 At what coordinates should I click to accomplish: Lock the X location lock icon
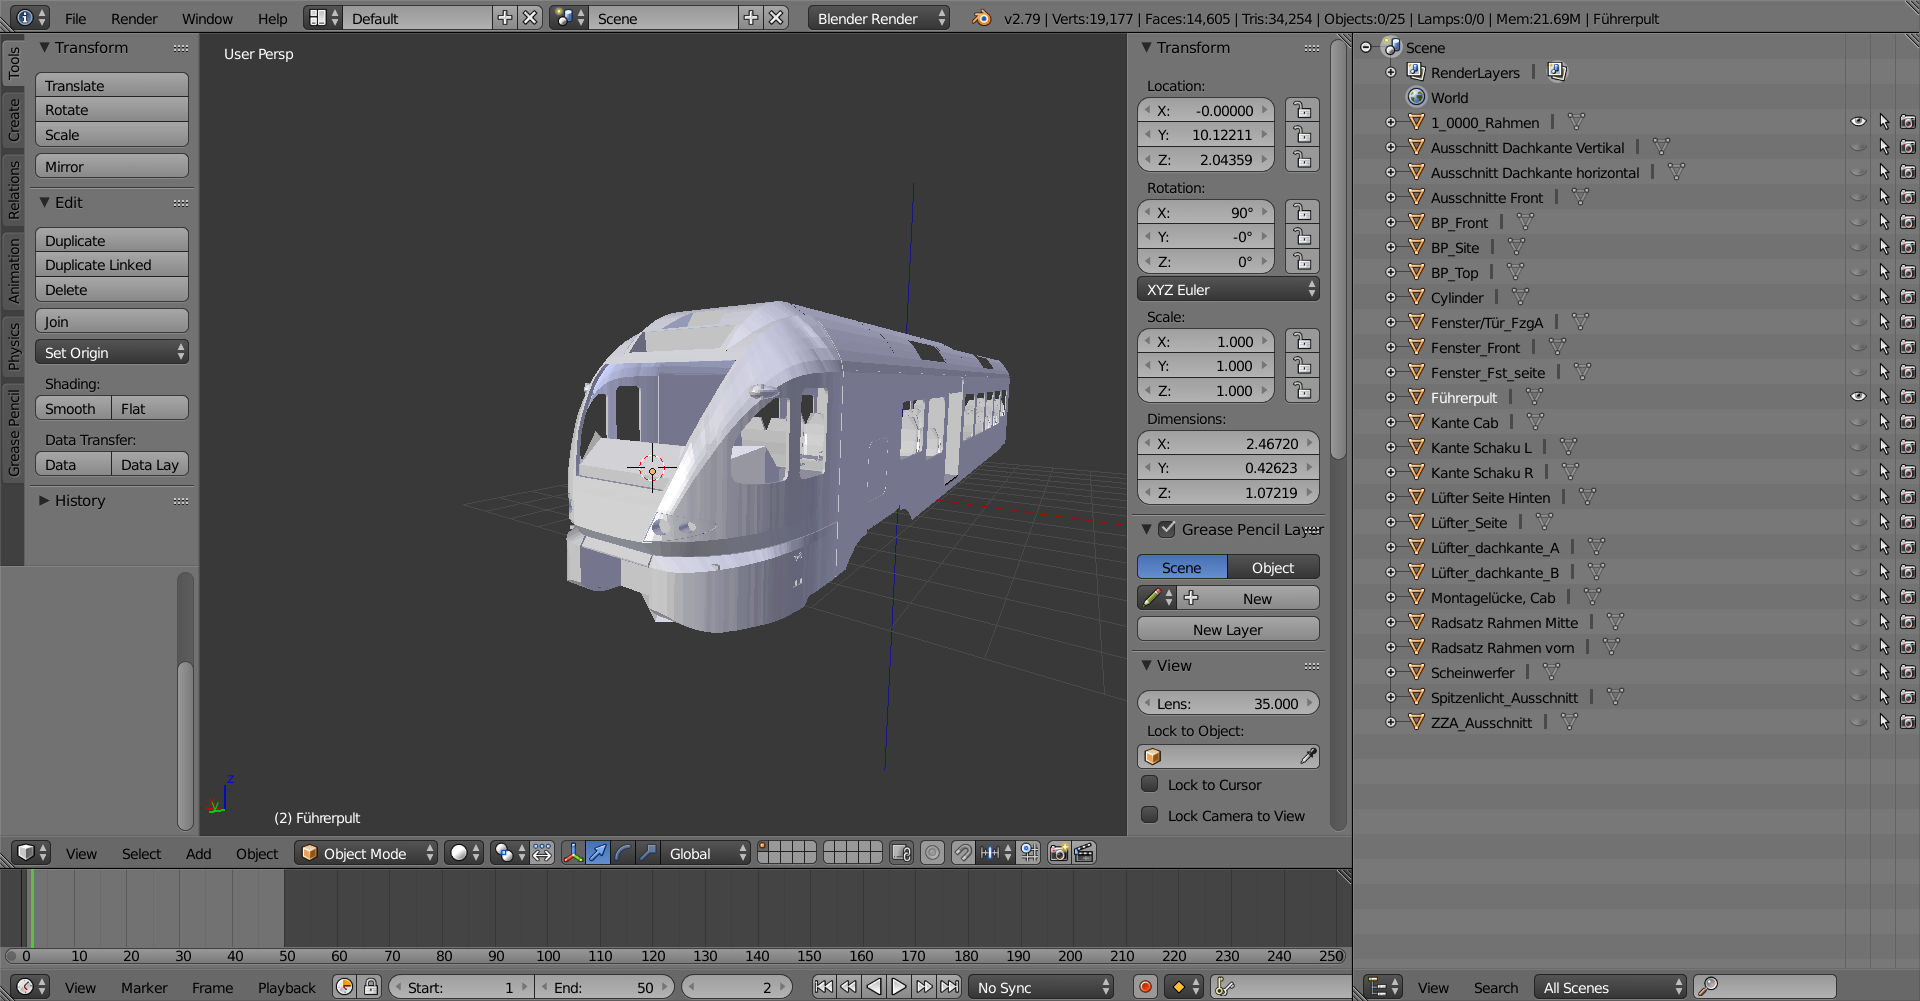(1302, 110)
